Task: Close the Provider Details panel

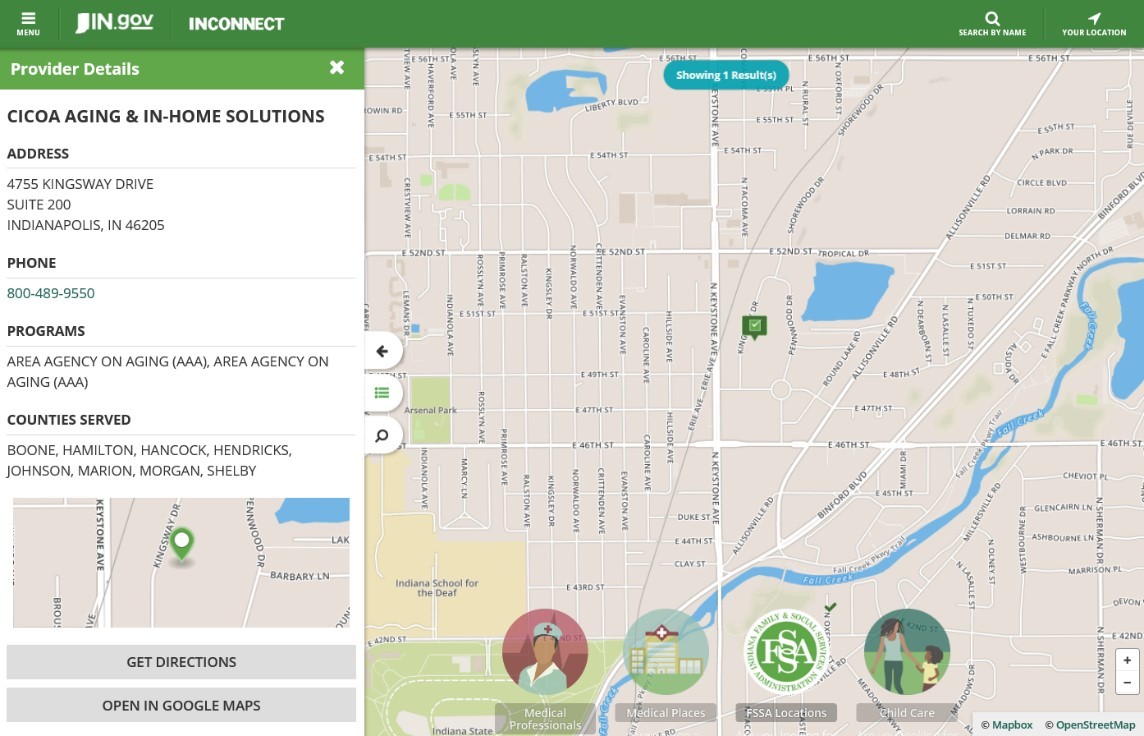Action: 337,68
